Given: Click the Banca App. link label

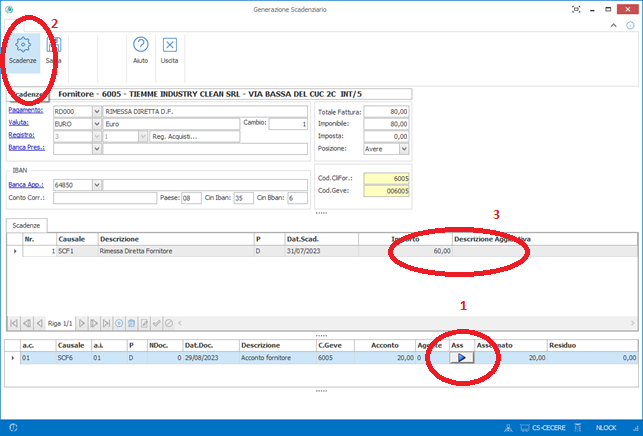Looking at the screenshot, I should coord(26,185).
